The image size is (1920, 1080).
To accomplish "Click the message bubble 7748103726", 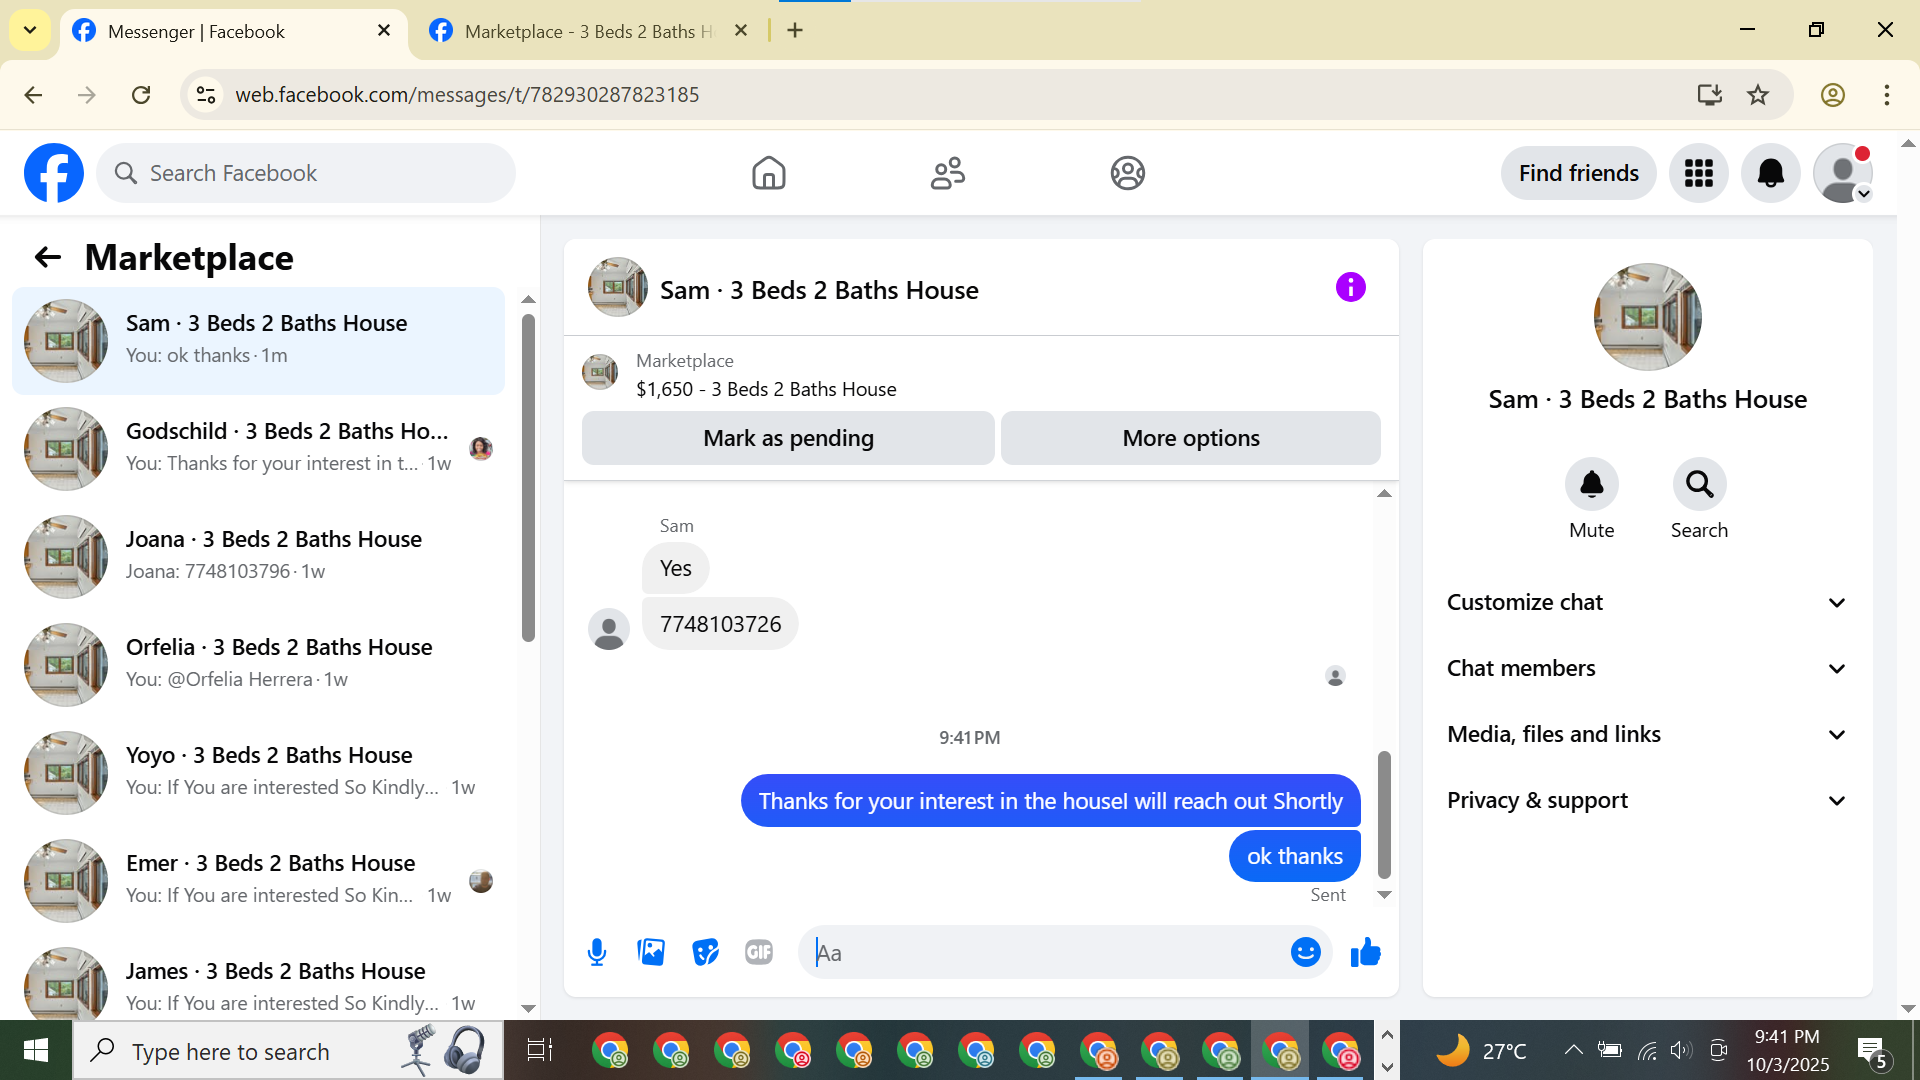I will click(720, 624).
